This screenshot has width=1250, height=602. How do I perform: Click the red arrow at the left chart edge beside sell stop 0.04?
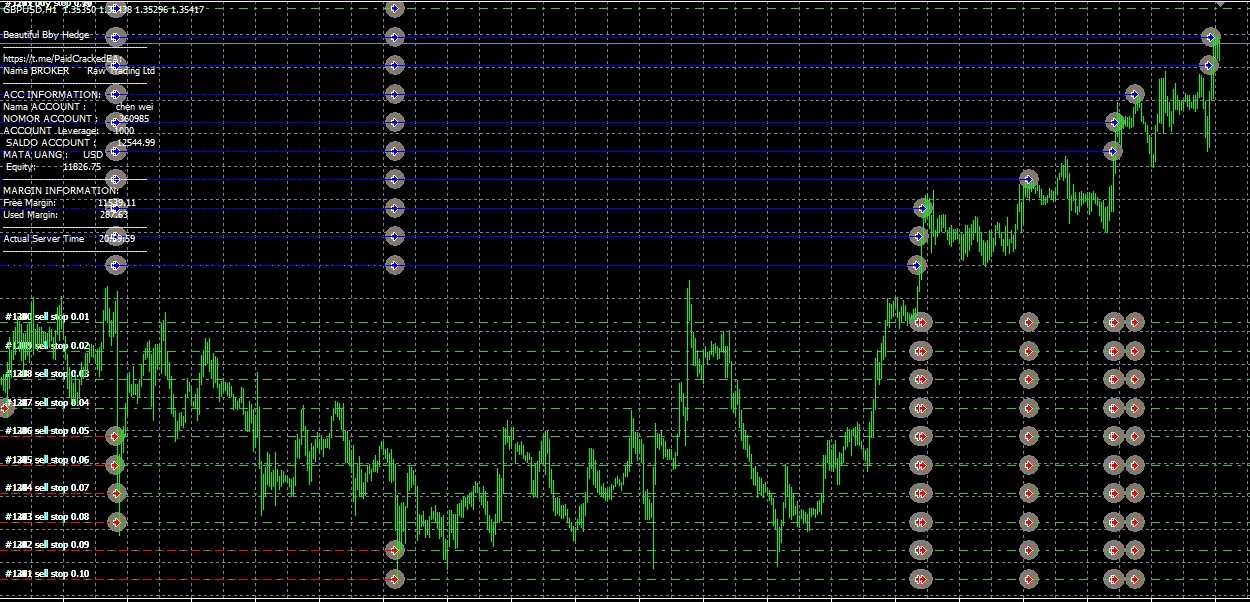pos(5,407)
